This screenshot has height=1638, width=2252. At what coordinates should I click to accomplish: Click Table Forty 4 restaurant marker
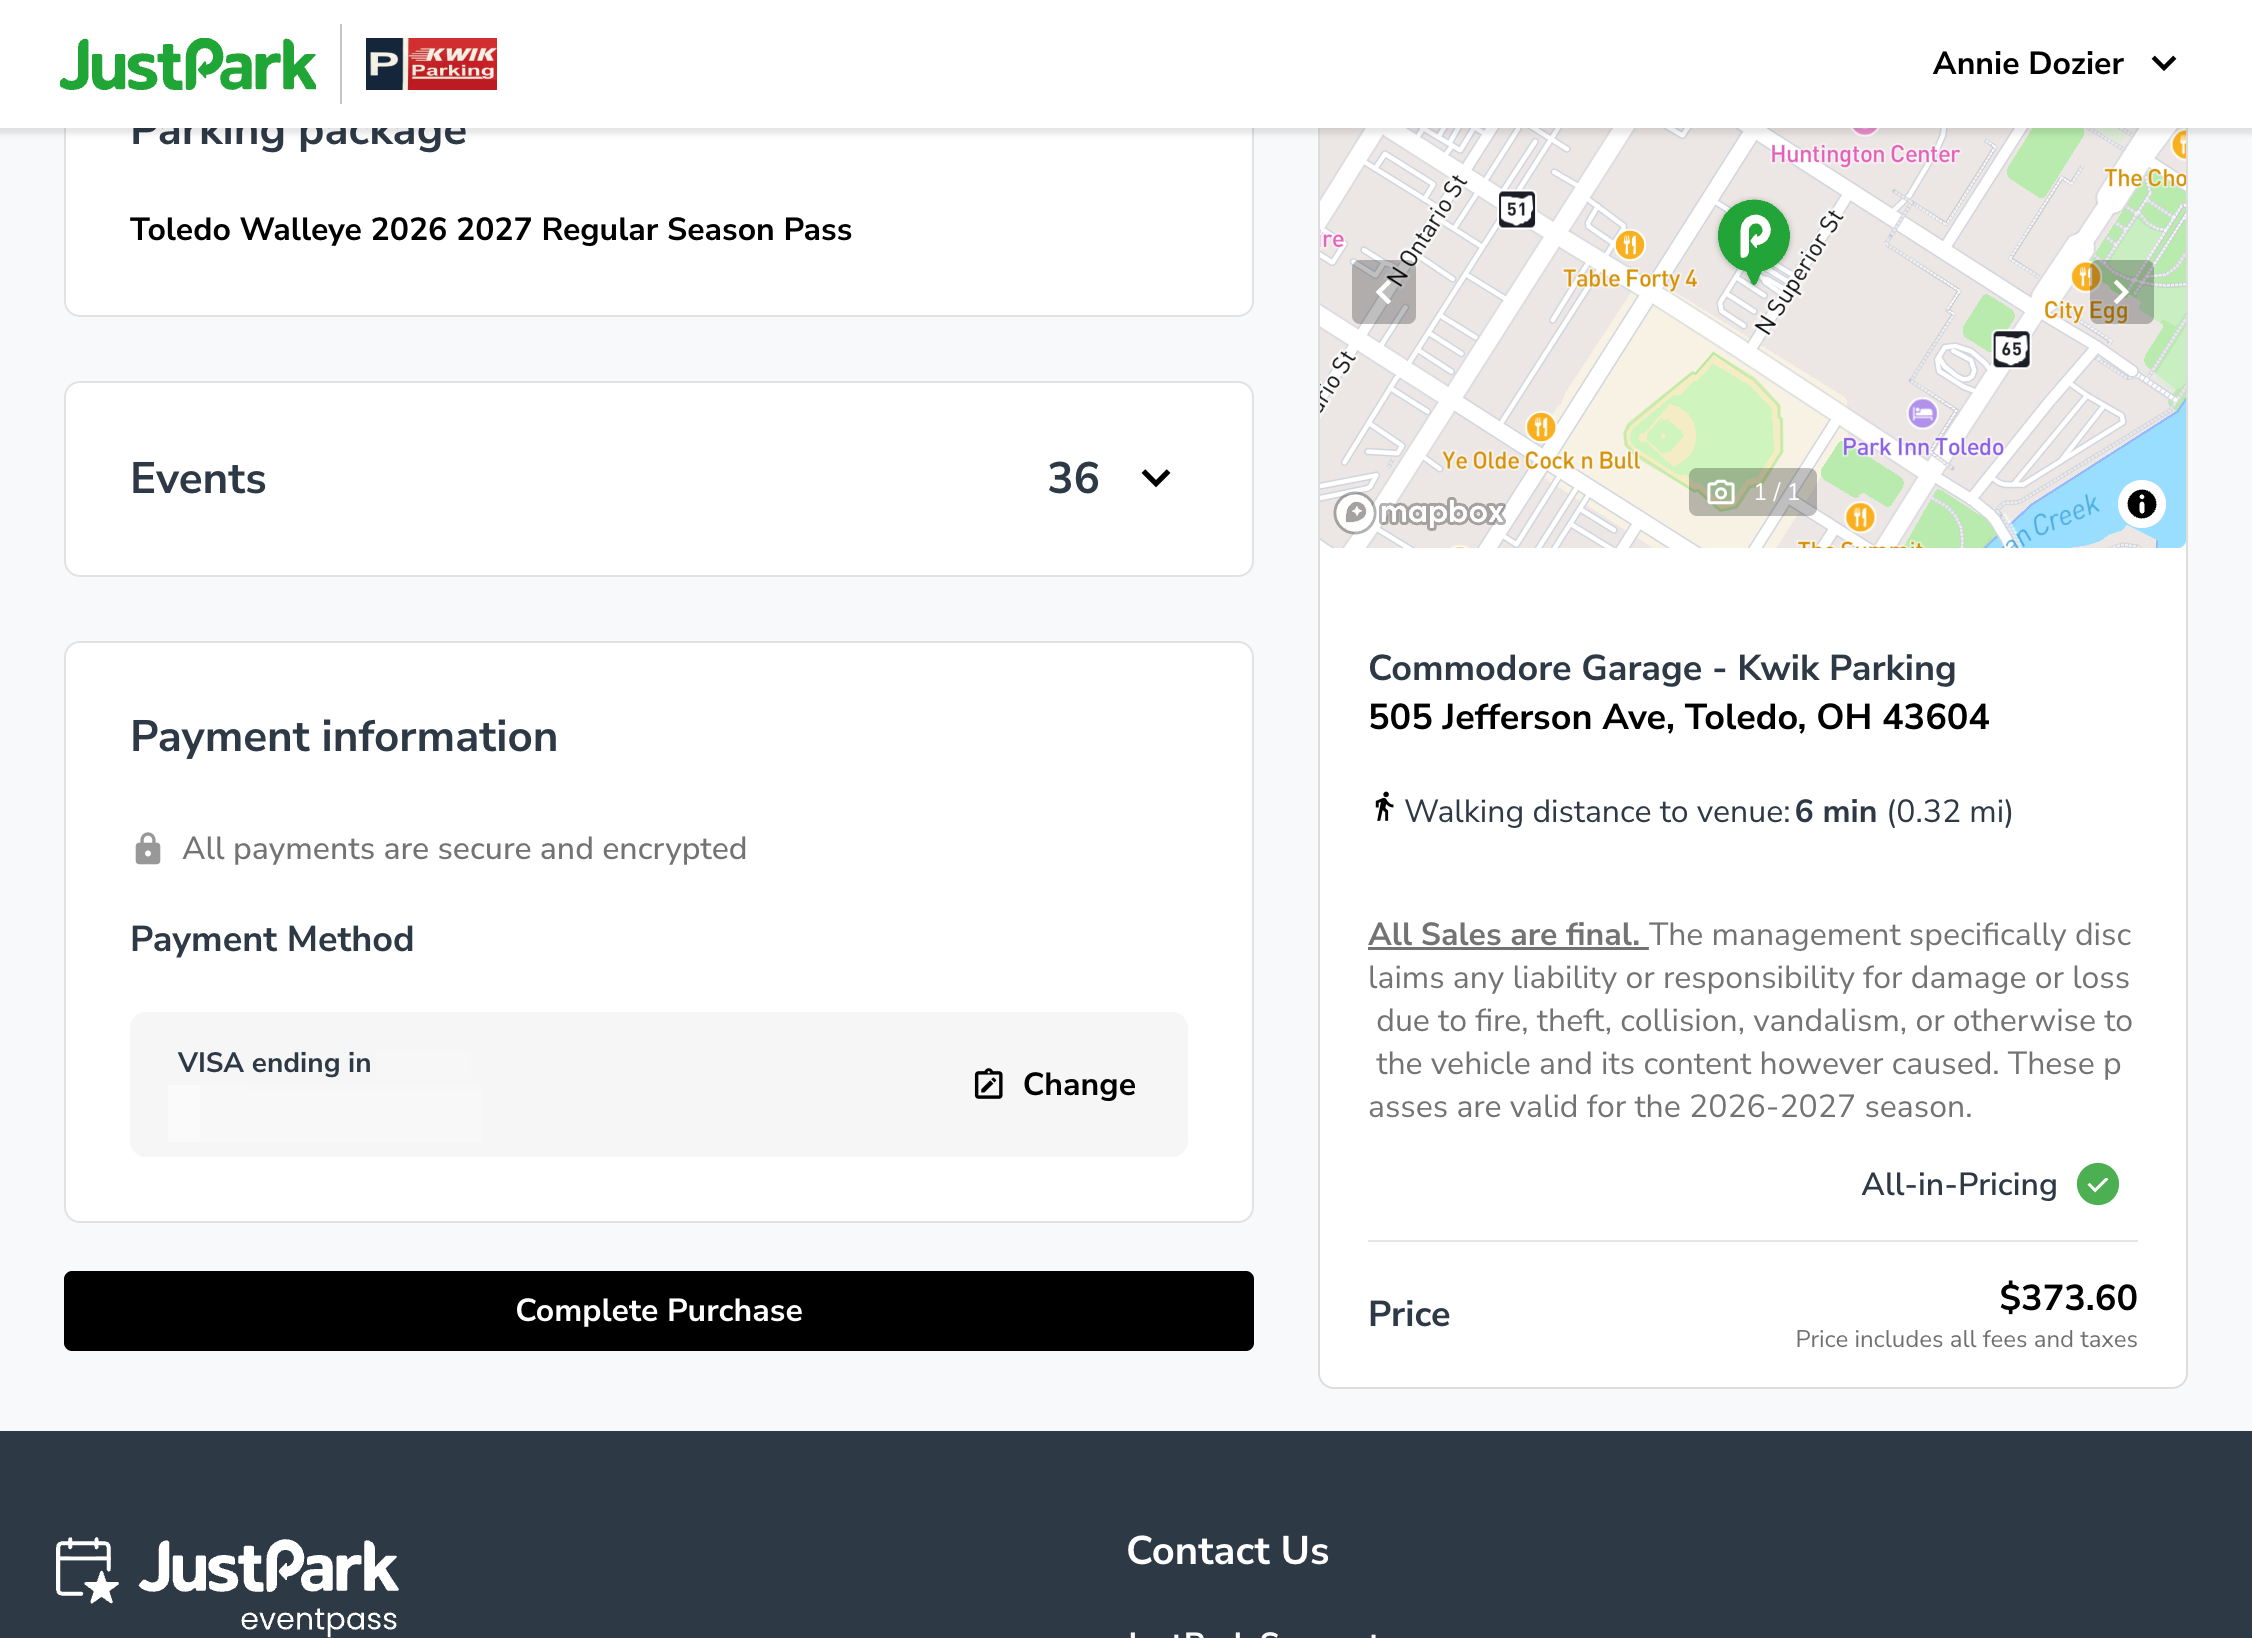click(1630, 245)
